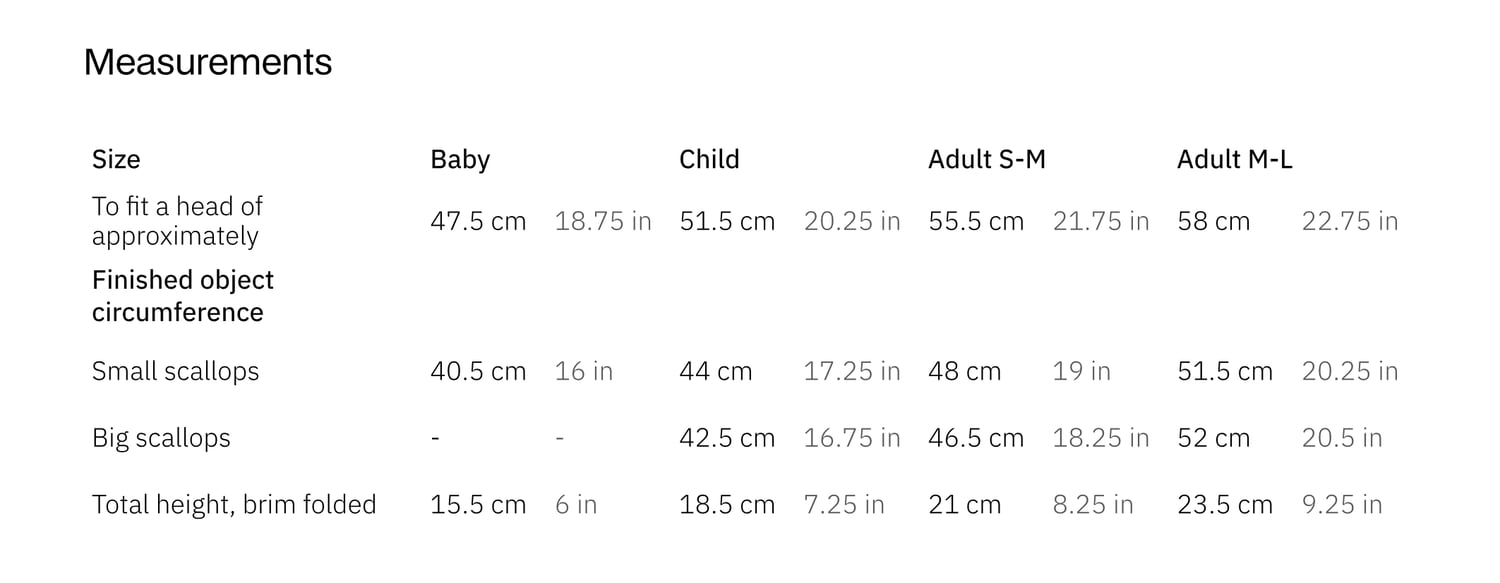Select the Small scallops row label
This screenshot has height=583, width=1500.
(x=175, y=371)
